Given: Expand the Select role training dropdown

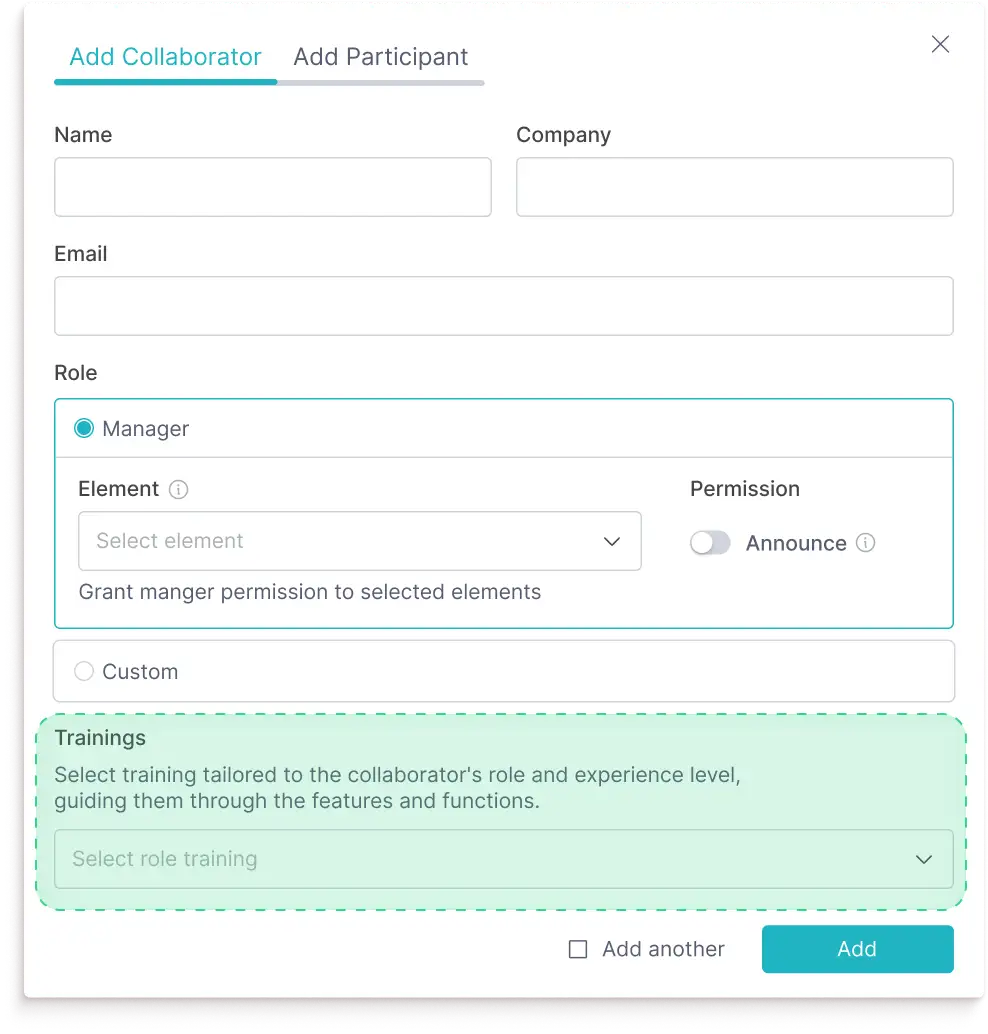Looking at the screenshot, I should 503,859.
